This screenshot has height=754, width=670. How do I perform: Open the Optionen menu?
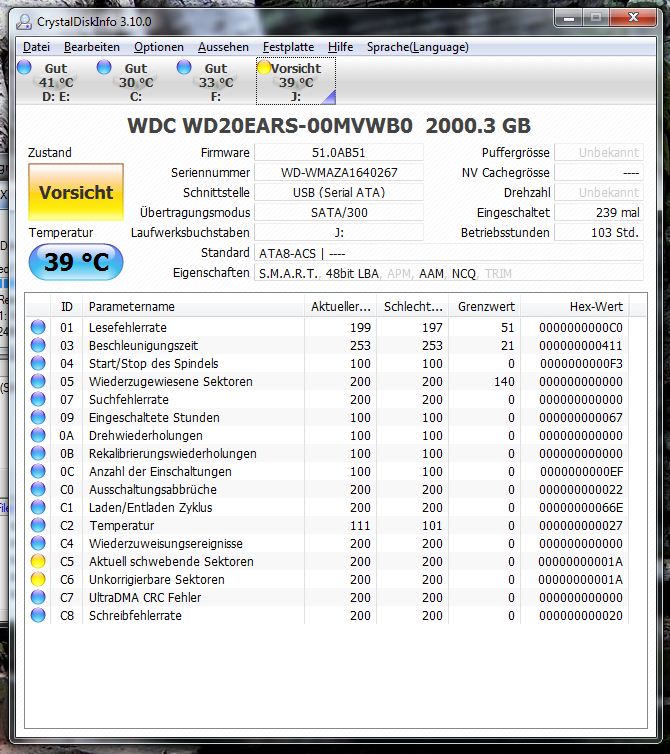(x=159, y=47)
